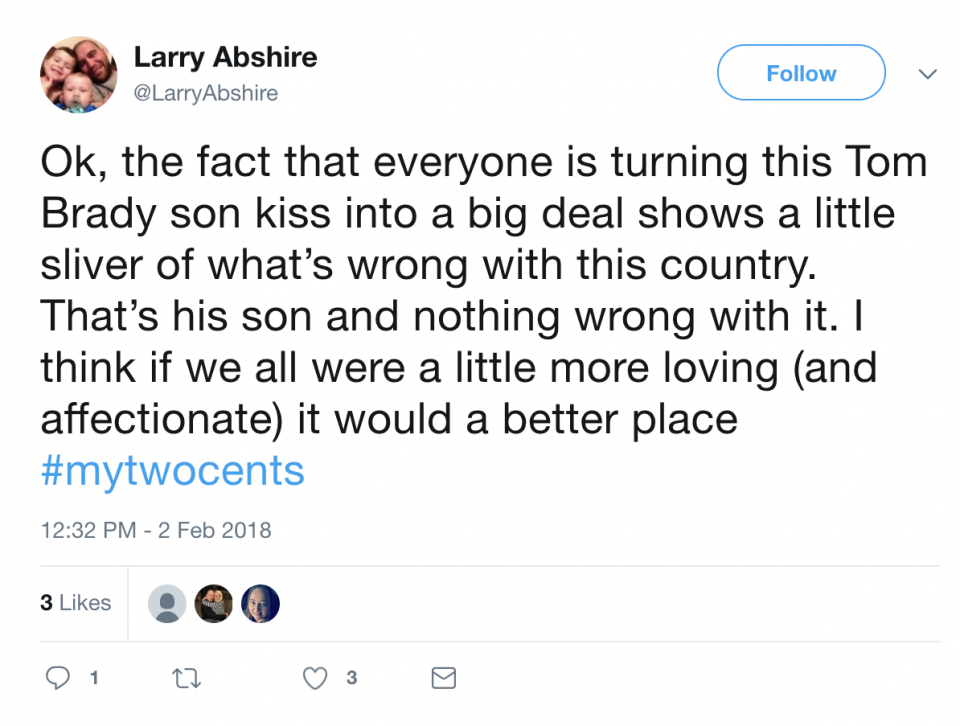Click the @LarryAbshire handle
The width and height of the screenshot is (960, 726).
pos(205,93)
